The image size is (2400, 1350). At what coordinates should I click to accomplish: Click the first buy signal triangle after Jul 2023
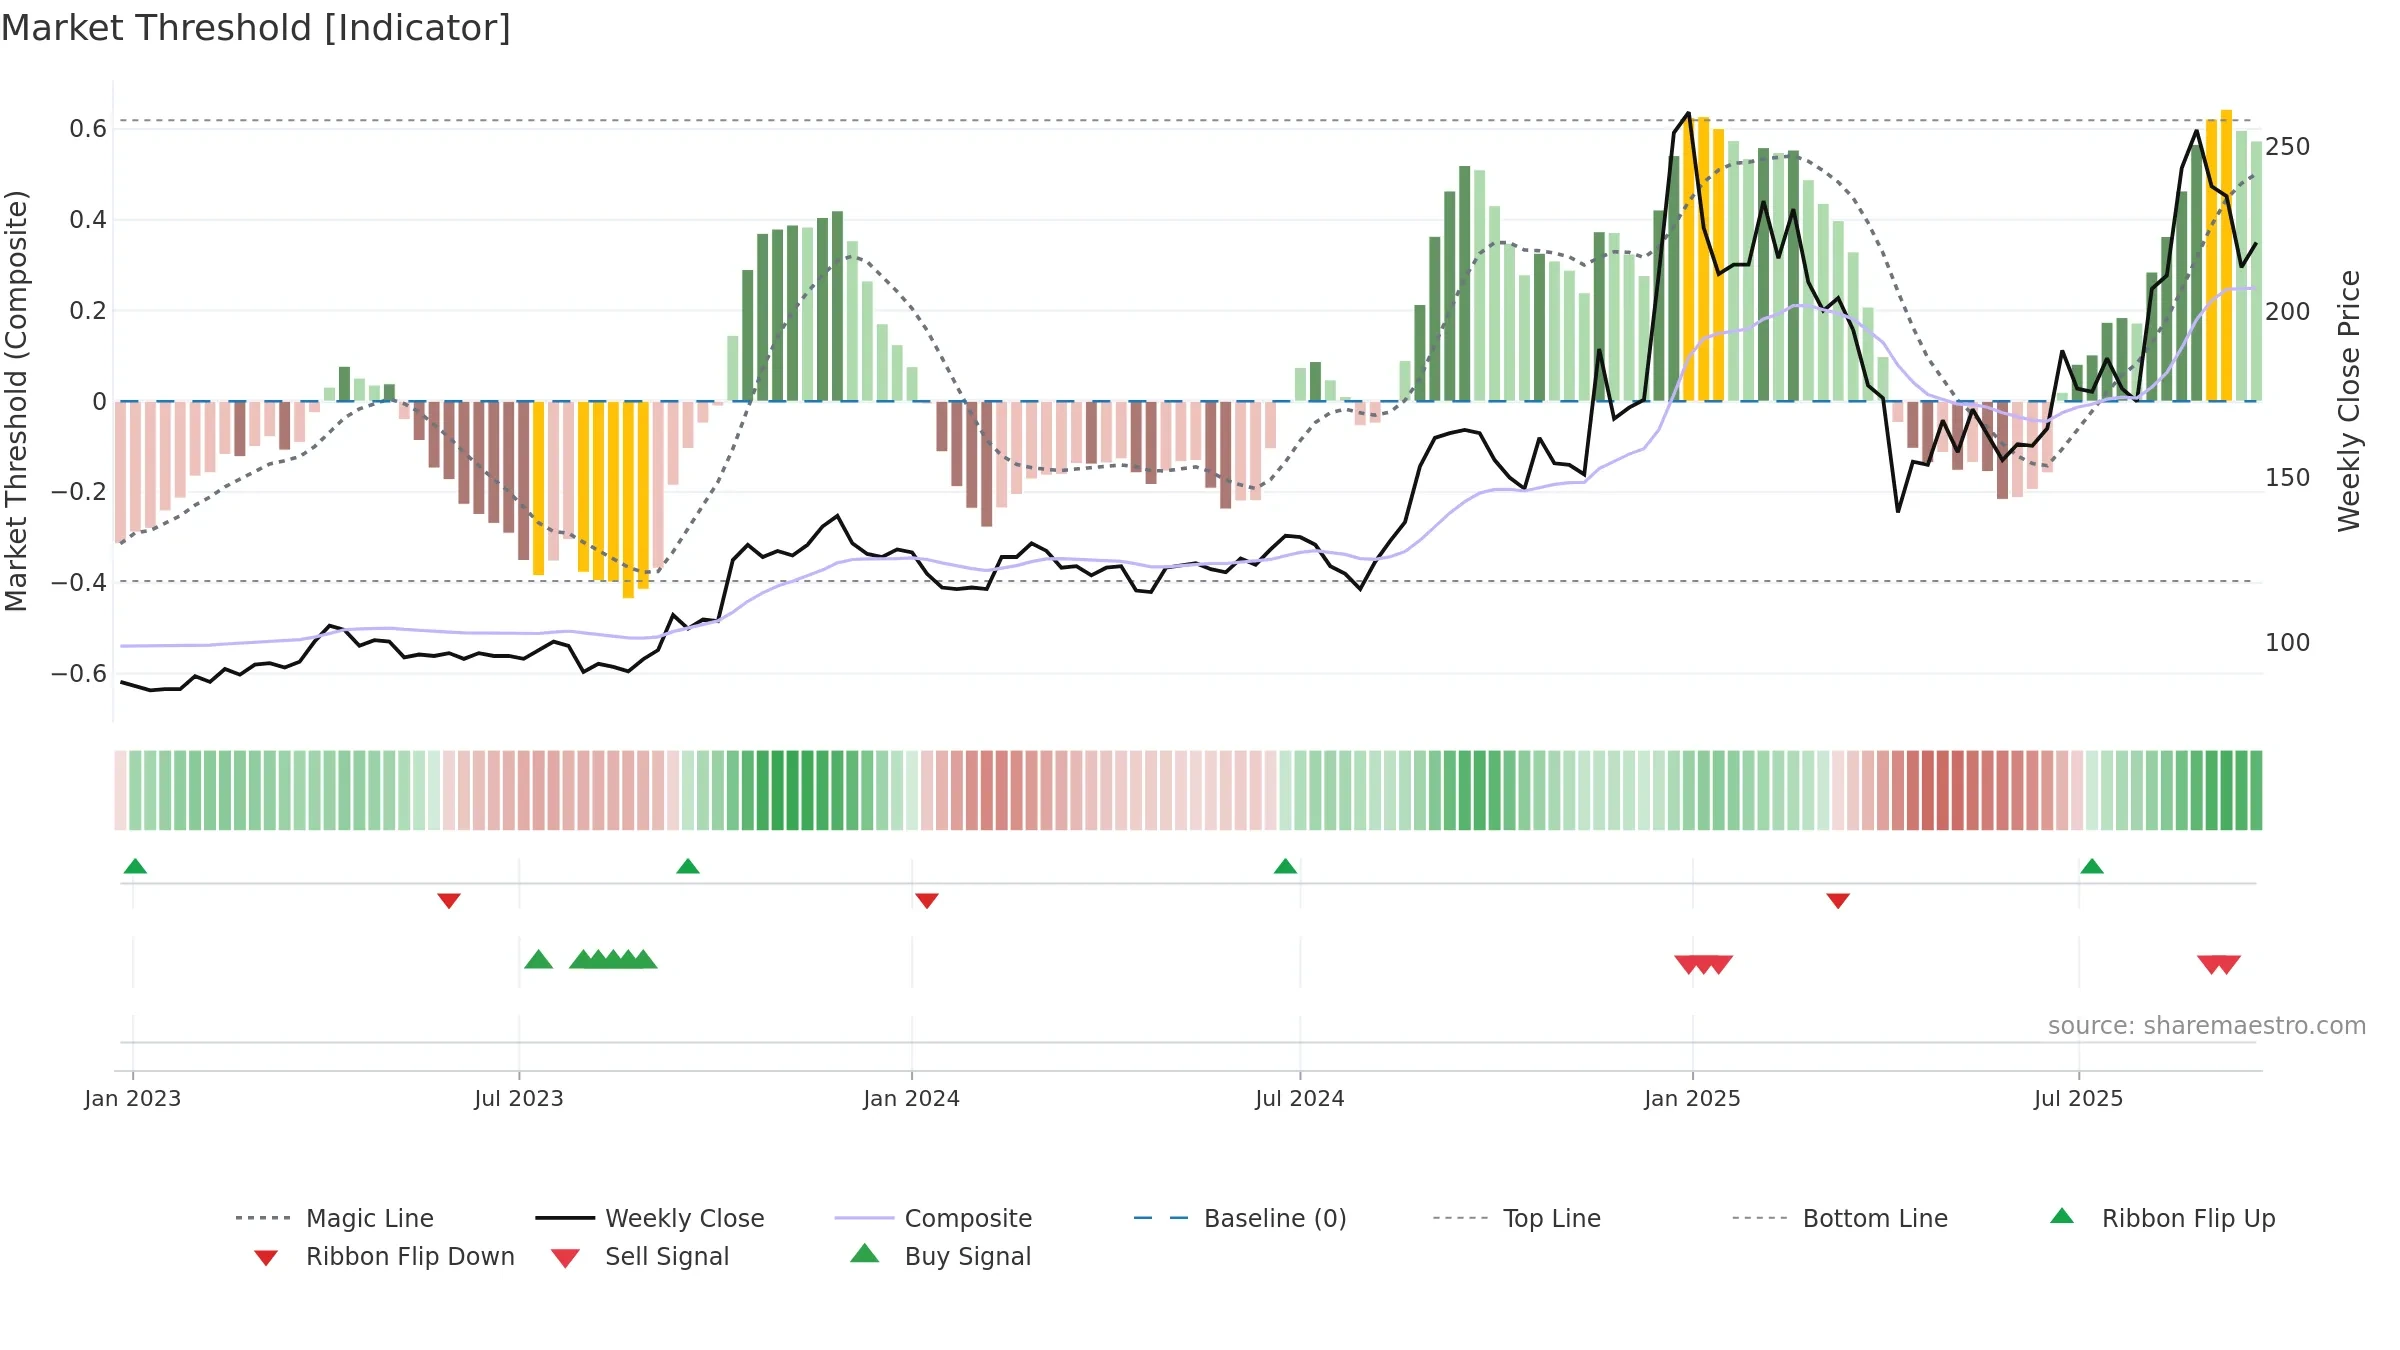click(538, 960)
